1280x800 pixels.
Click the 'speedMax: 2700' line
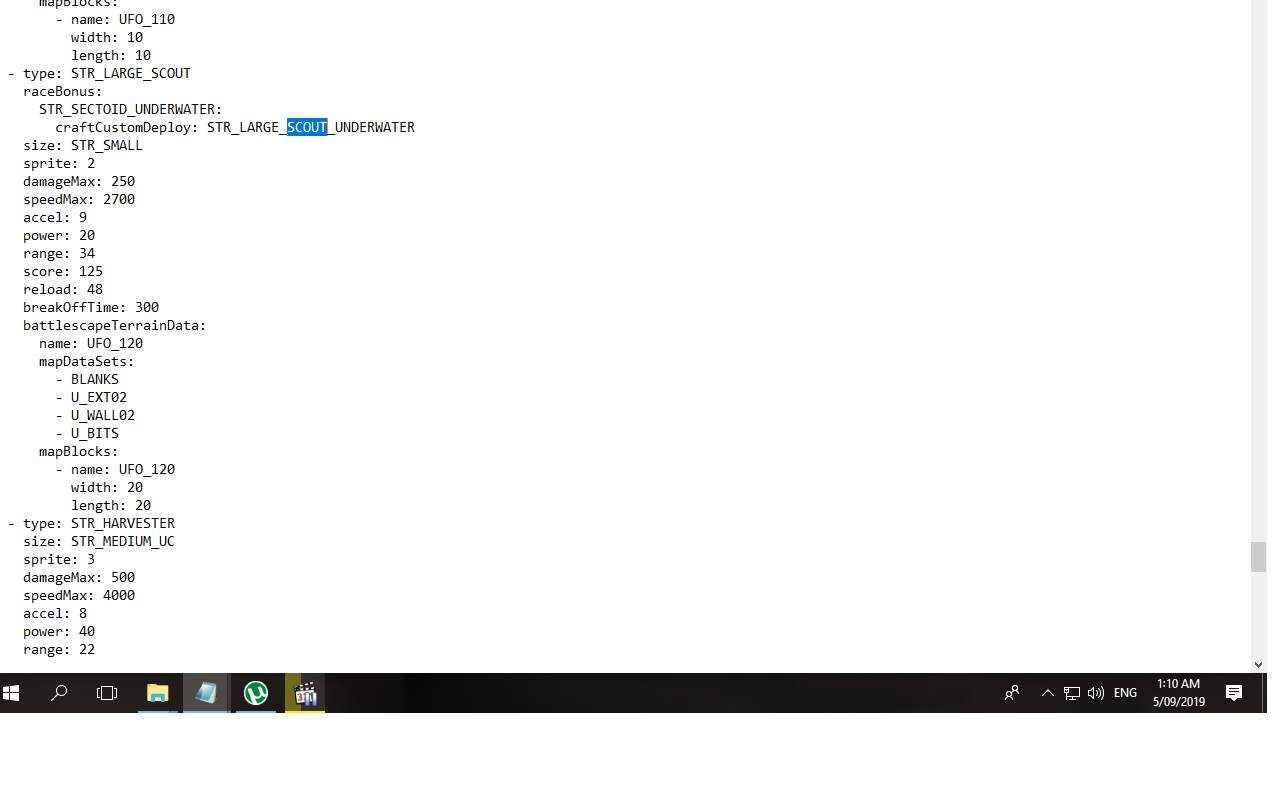click(x=79, y=199)
